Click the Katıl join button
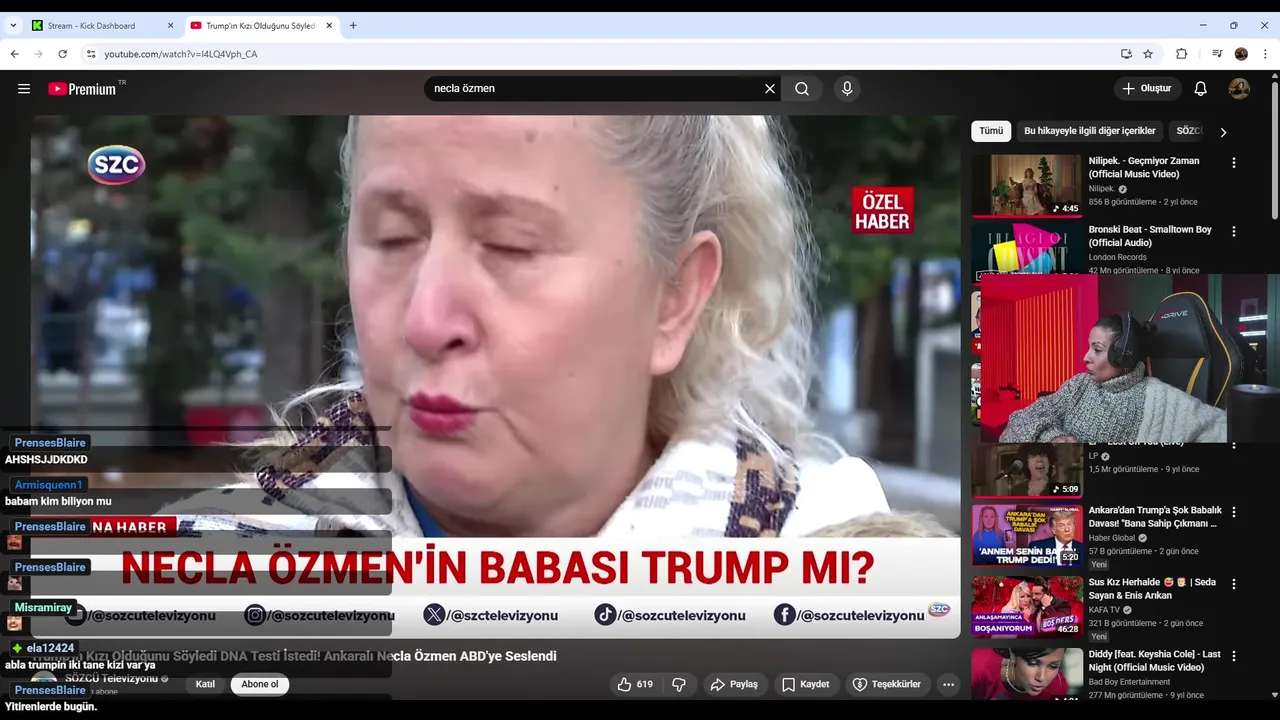This screenshot has width=1280, height=720. [x=205, y=685]
